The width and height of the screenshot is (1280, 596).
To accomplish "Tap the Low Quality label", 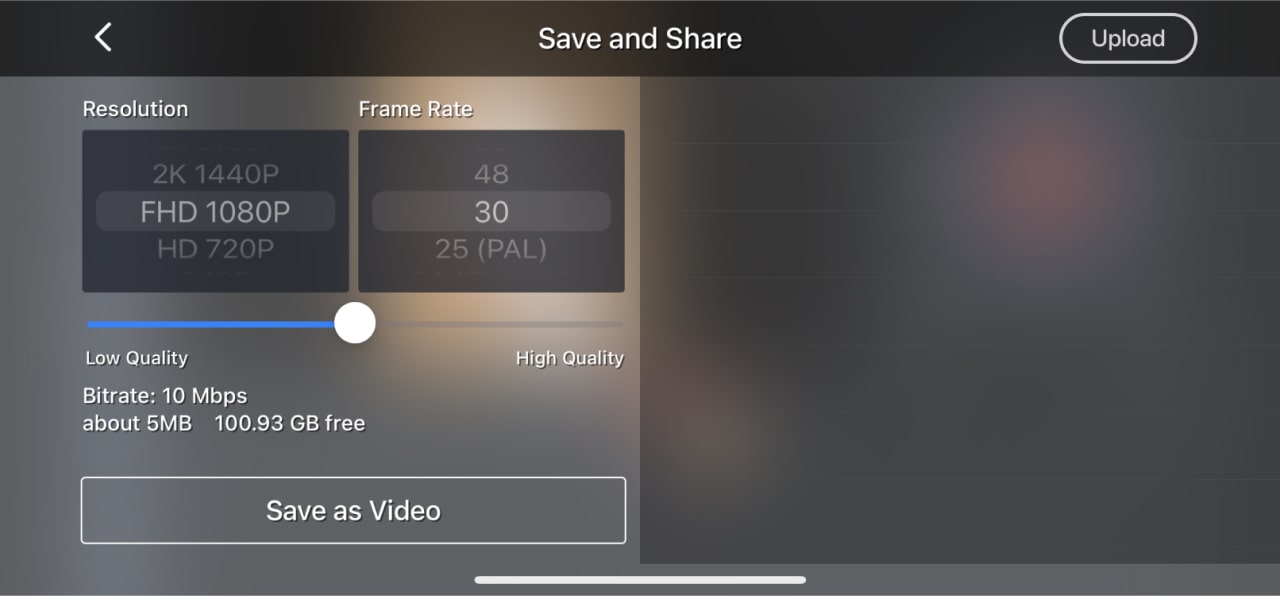I will coord(136,358).
